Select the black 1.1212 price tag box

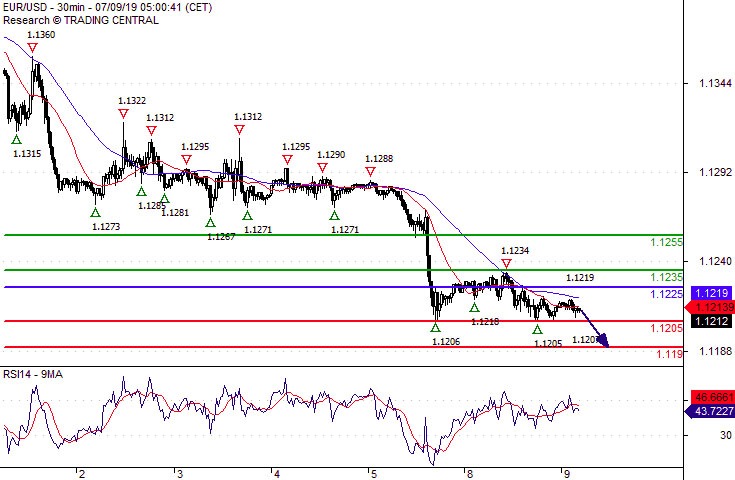(x=711, y=321)
